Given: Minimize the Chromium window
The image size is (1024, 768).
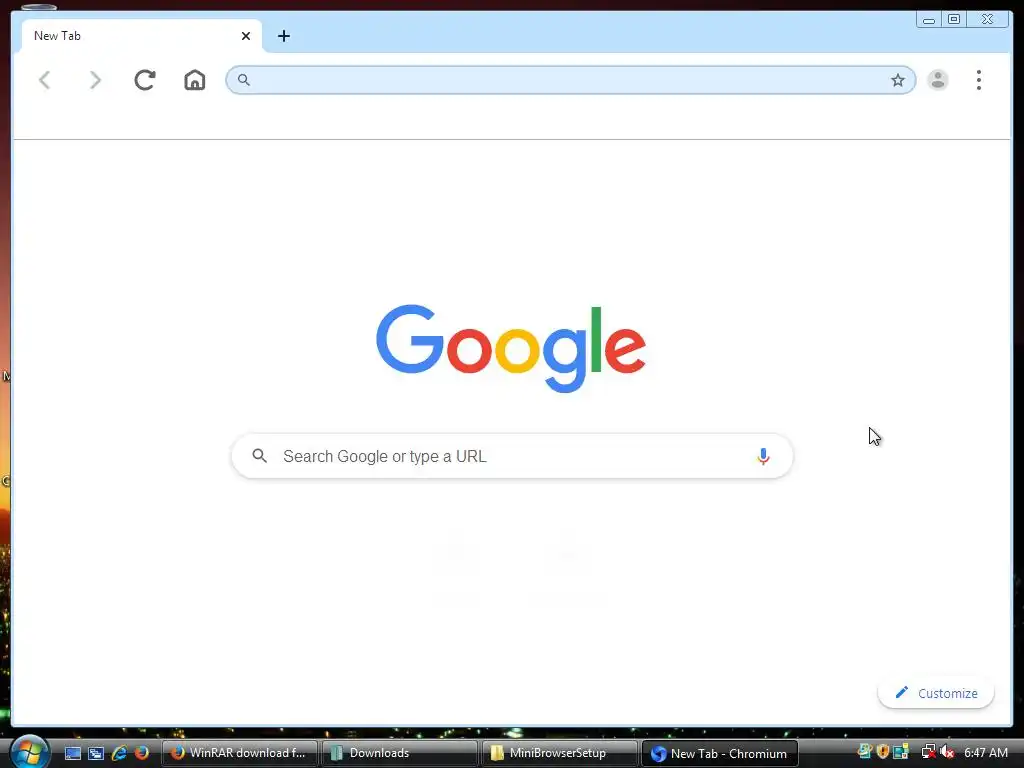Looking at the screenshot, I should (929, 20).
